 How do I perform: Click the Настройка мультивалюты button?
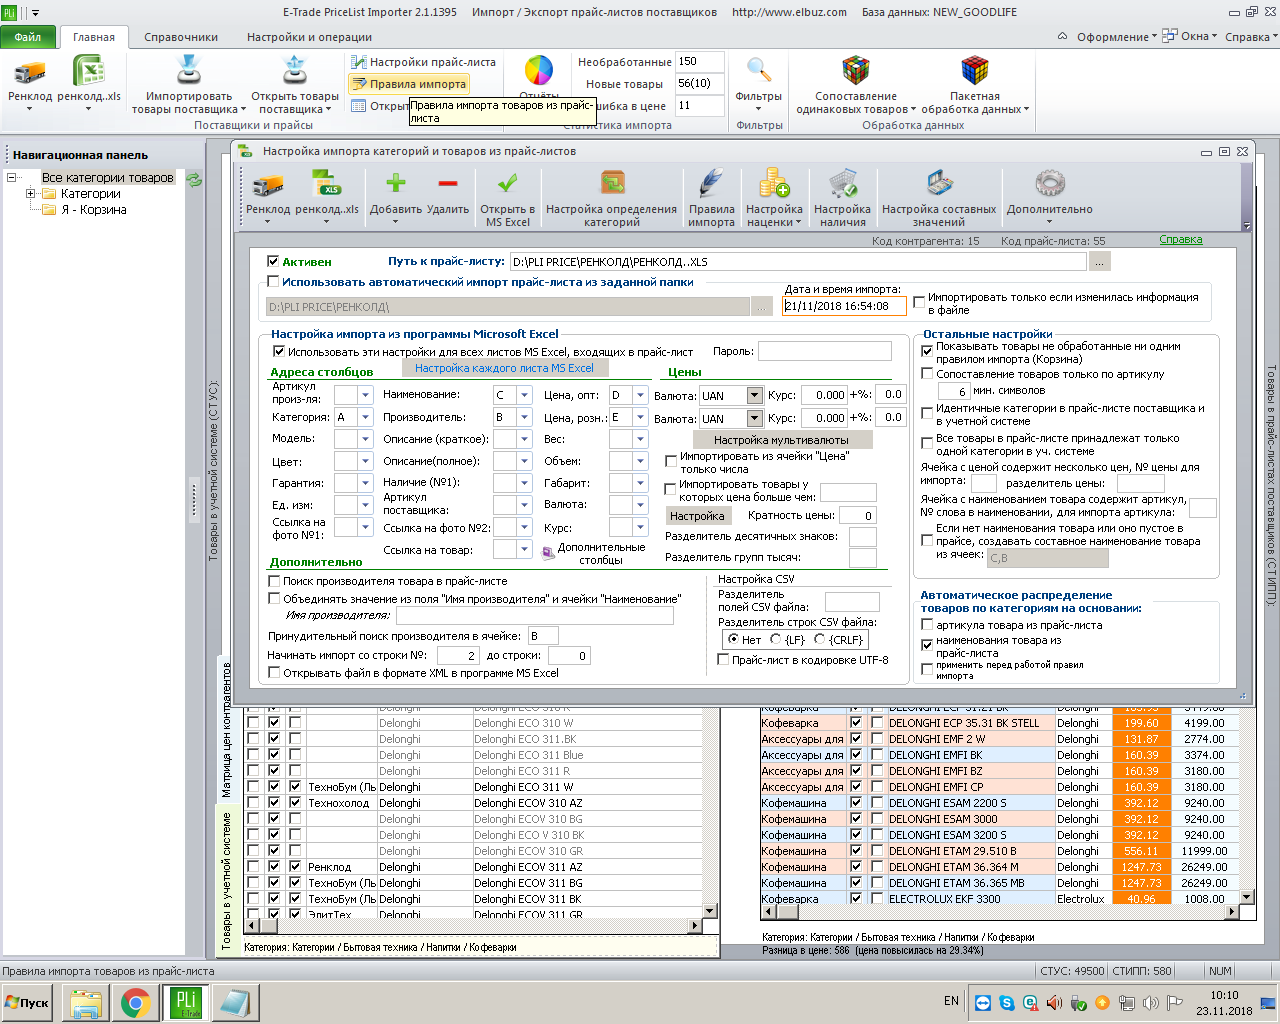pyautogui.click(x=781, y=440)
